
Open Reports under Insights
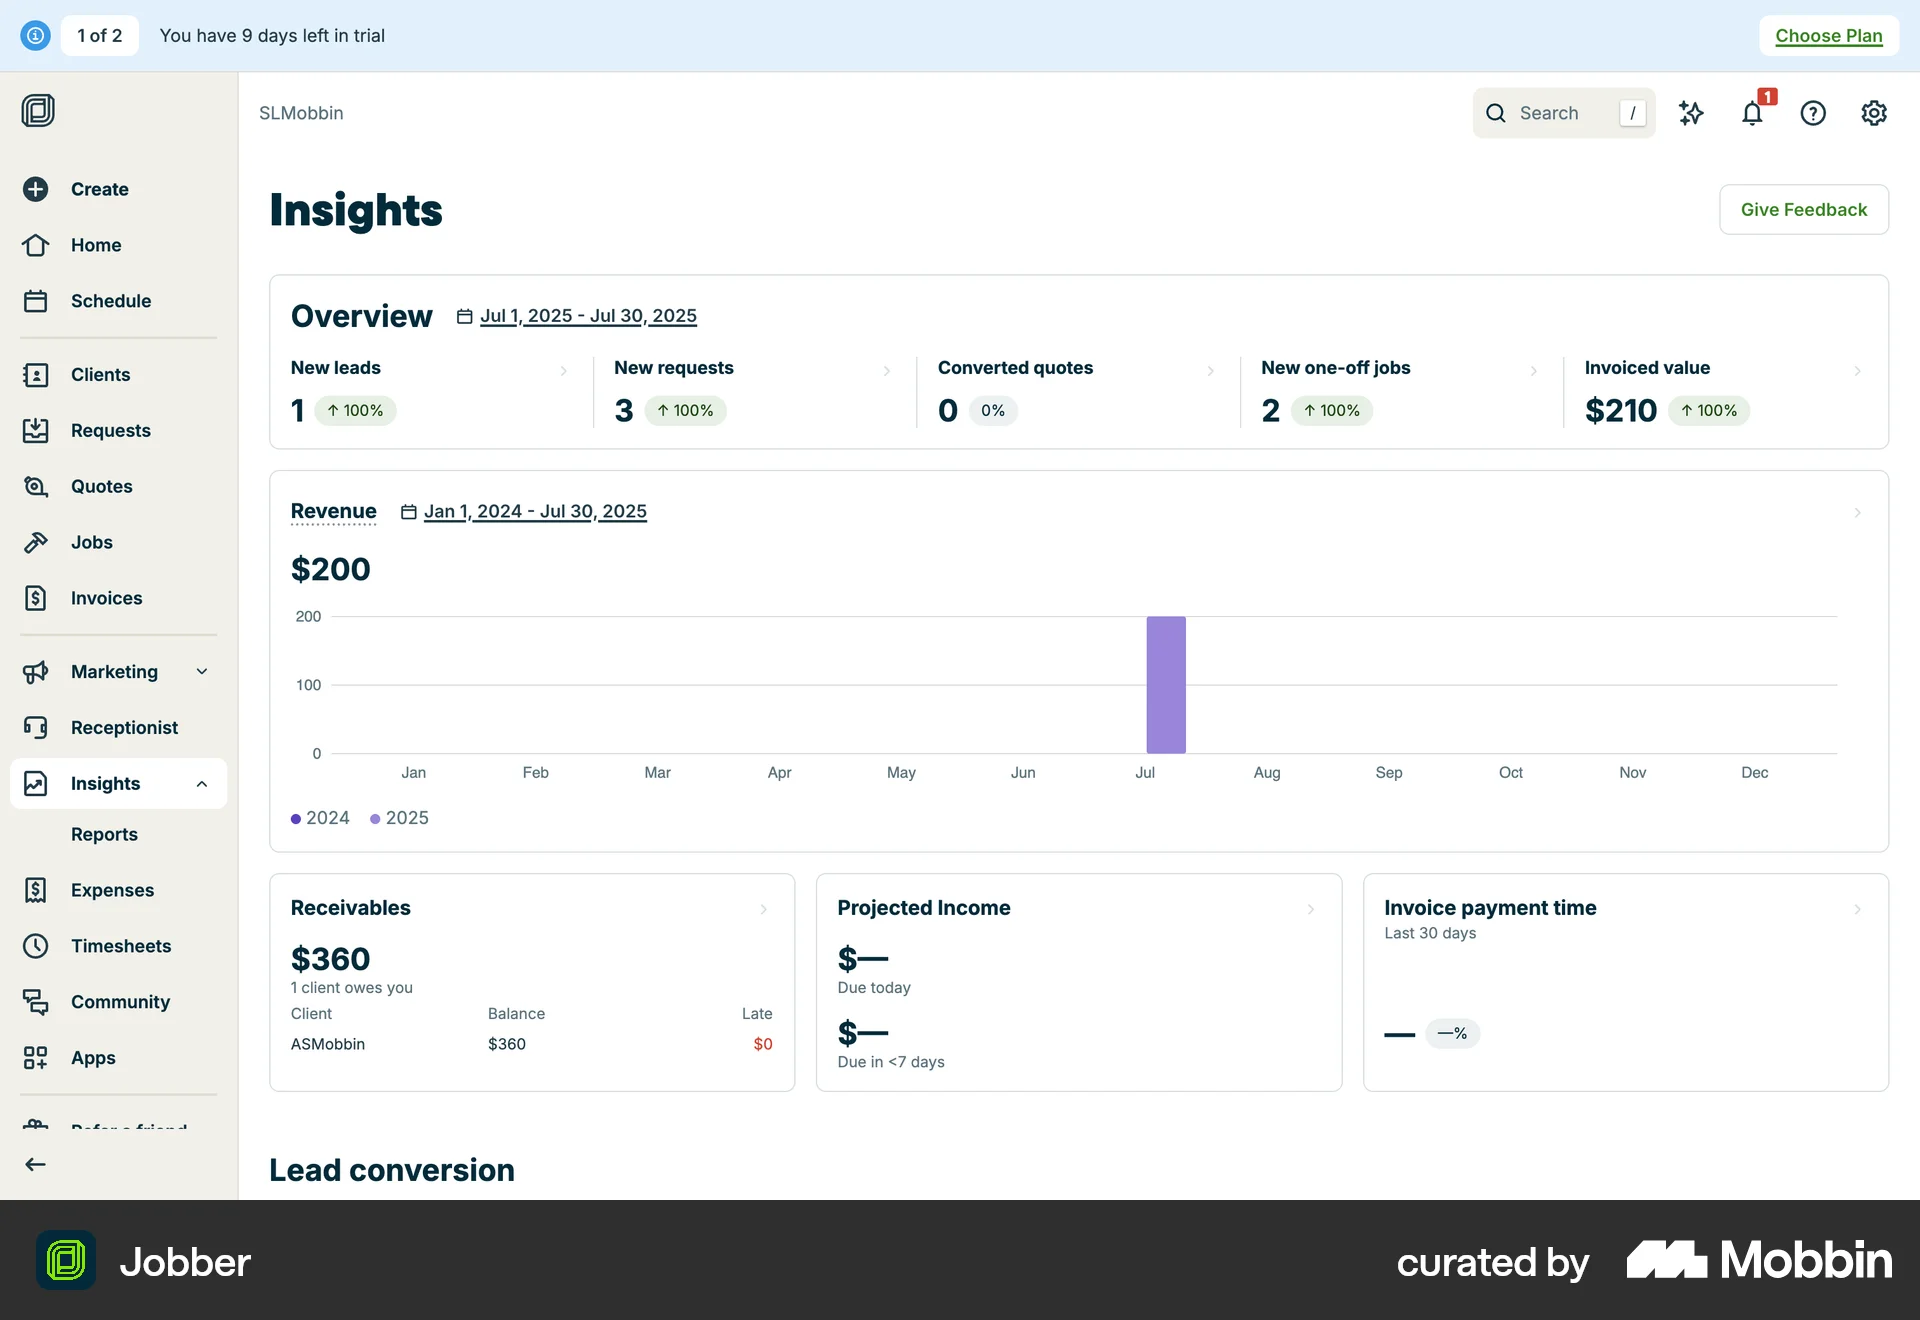point(104,834)
